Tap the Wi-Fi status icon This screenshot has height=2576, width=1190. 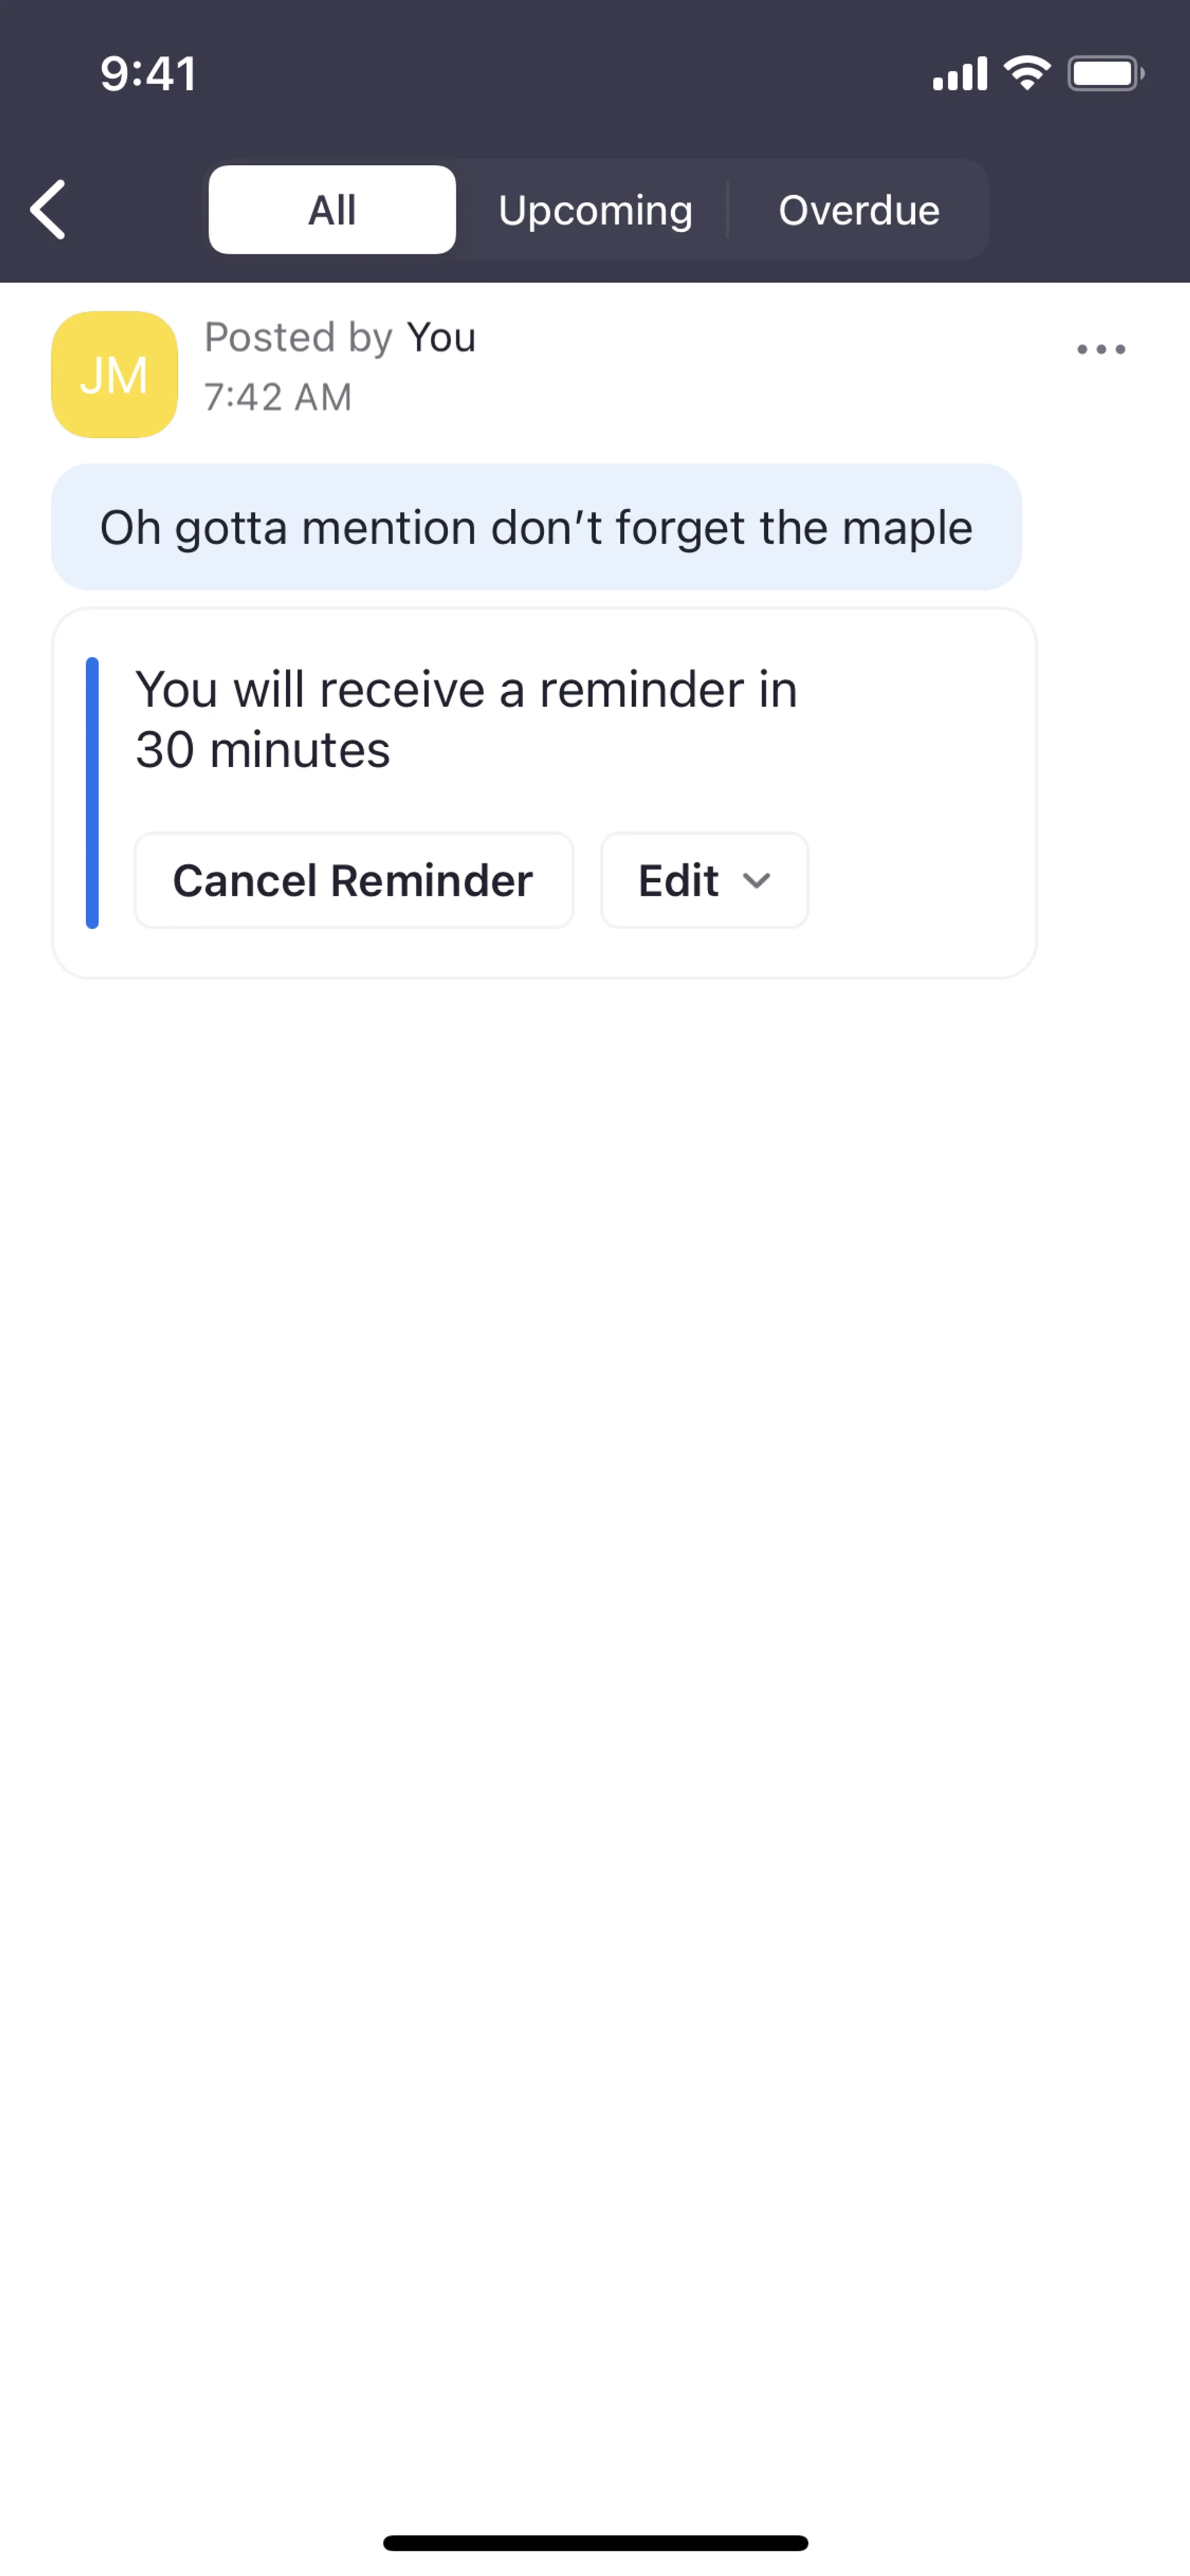pos(1027,73)
